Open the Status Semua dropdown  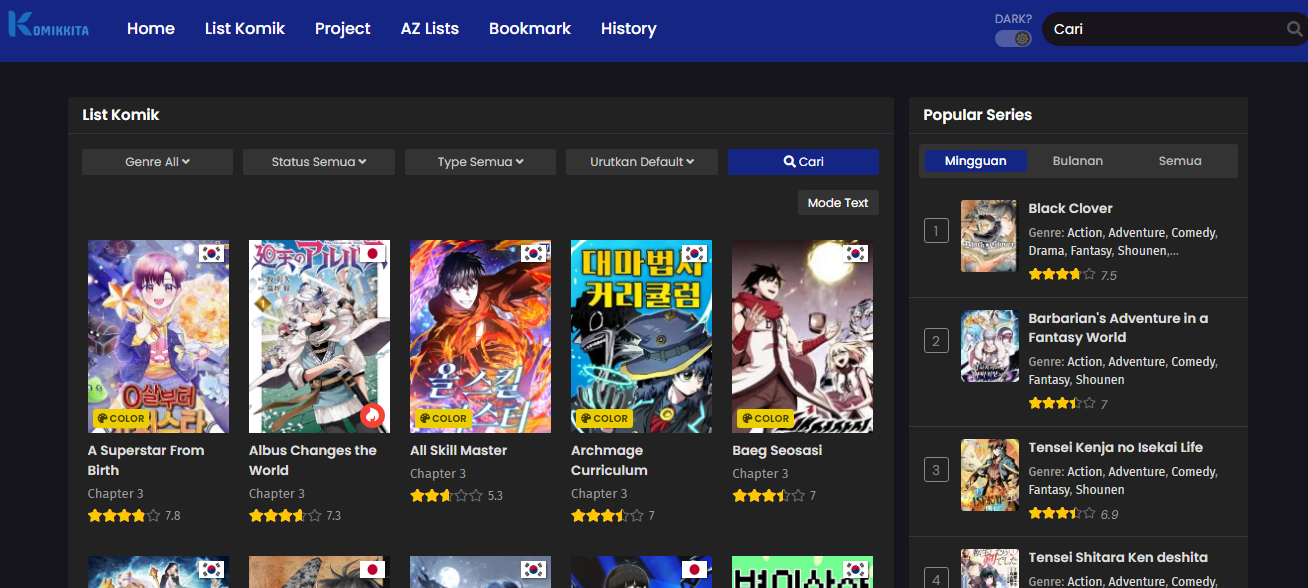click(319, 162)
